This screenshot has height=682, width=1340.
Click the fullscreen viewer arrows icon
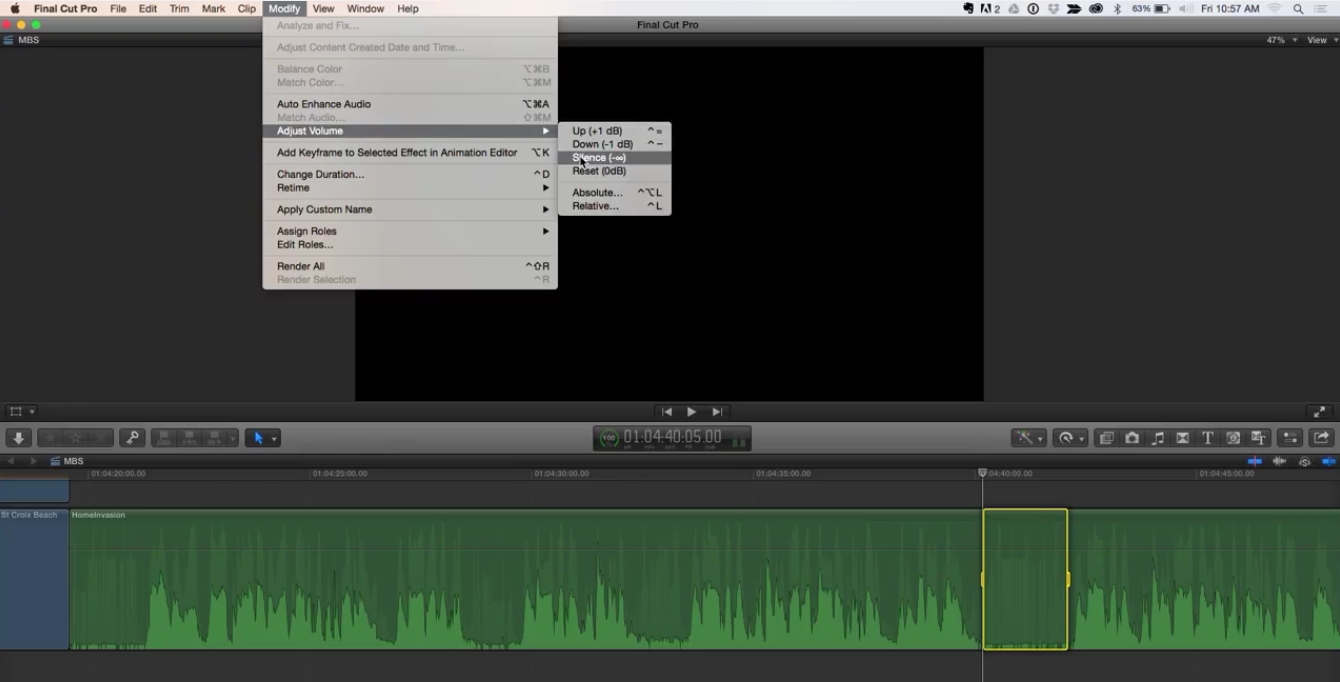pyautogui.click(x=1320, y=412)
